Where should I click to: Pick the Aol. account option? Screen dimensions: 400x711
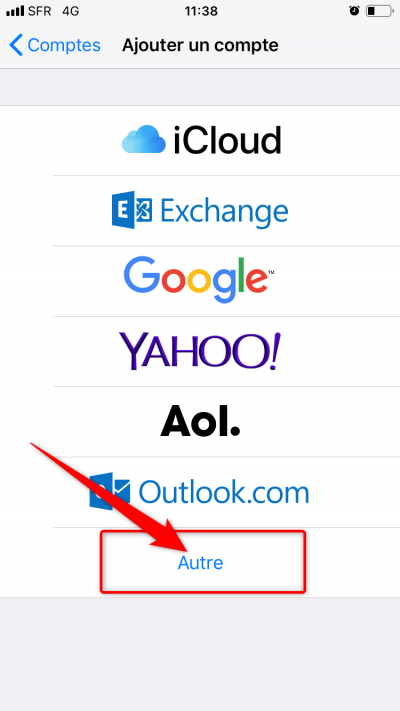[x=200, y=421]
